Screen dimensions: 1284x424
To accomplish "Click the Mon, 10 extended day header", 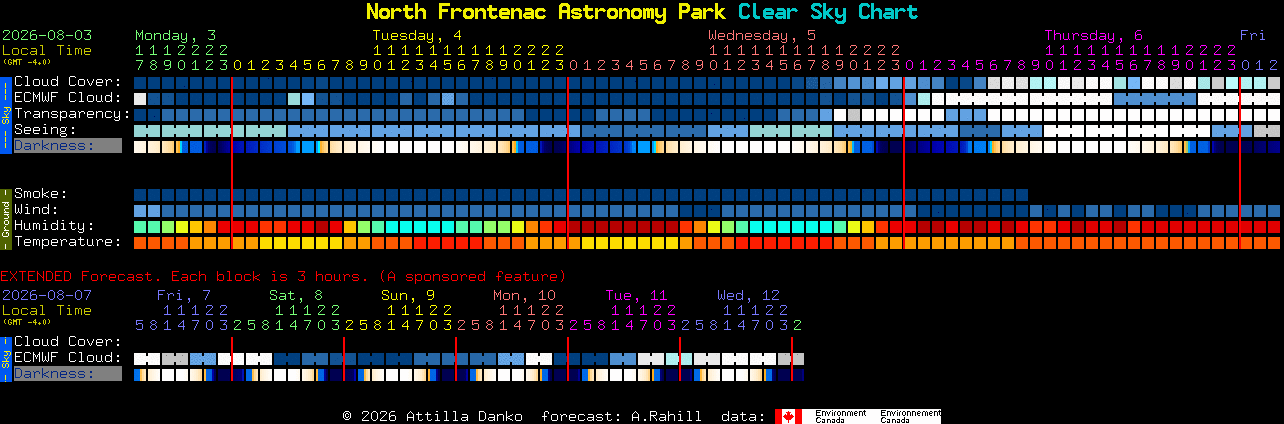I will pos(524,295).
